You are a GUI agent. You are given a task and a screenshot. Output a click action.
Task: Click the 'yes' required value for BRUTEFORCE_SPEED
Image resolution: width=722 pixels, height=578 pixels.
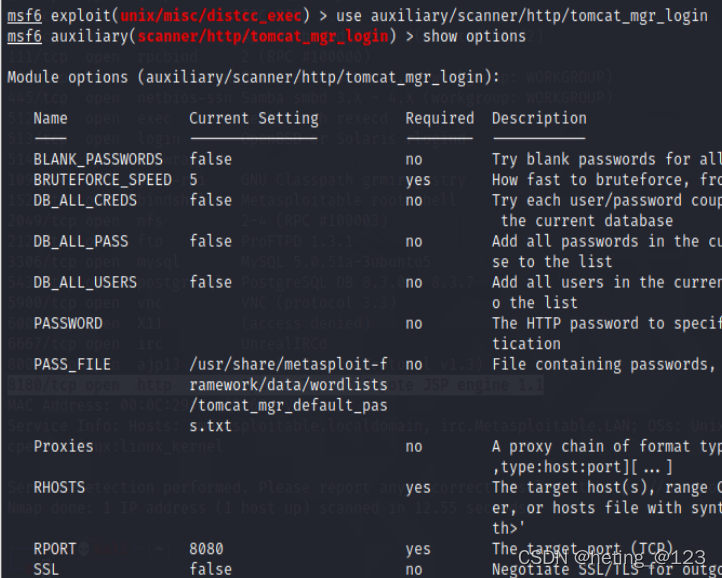418,181
